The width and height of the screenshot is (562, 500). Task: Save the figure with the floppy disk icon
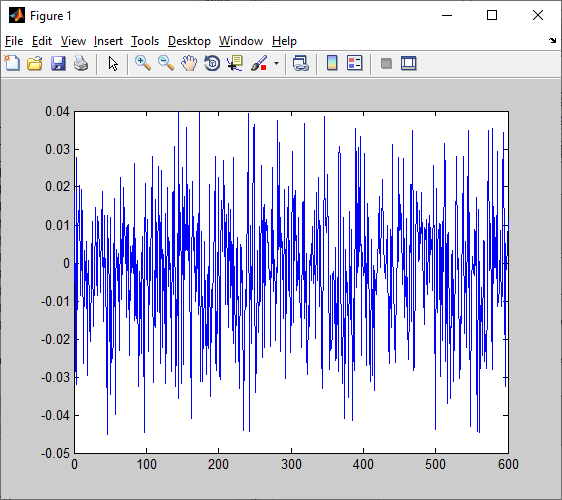58,63
